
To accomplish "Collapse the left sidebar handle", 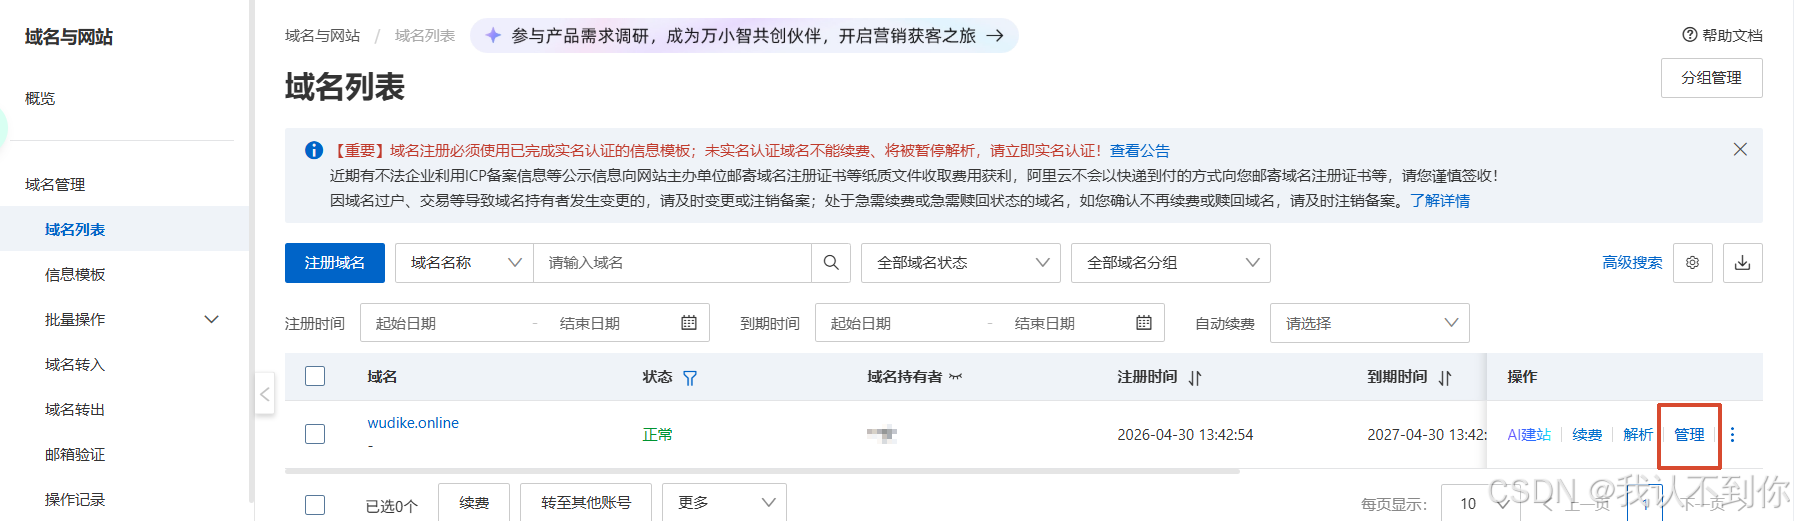I will coord(265,394).
